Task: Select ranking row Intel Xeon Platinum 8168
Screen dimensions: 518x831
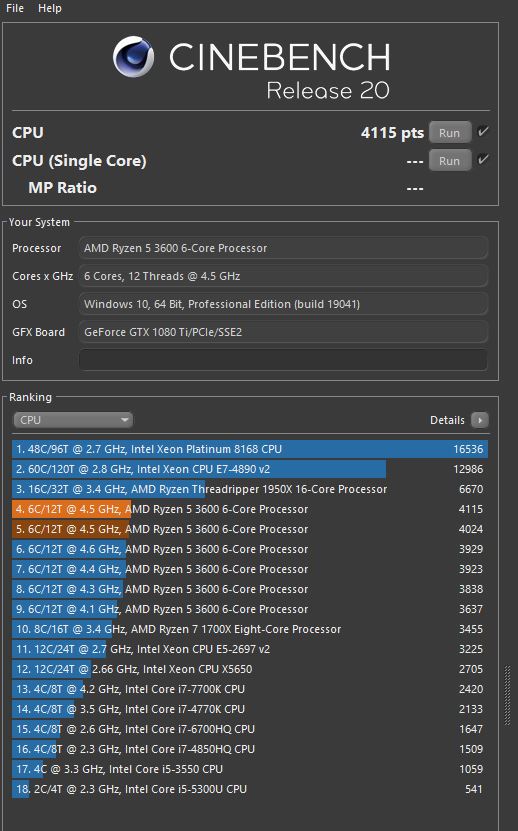Action: [x=250, y=449]
